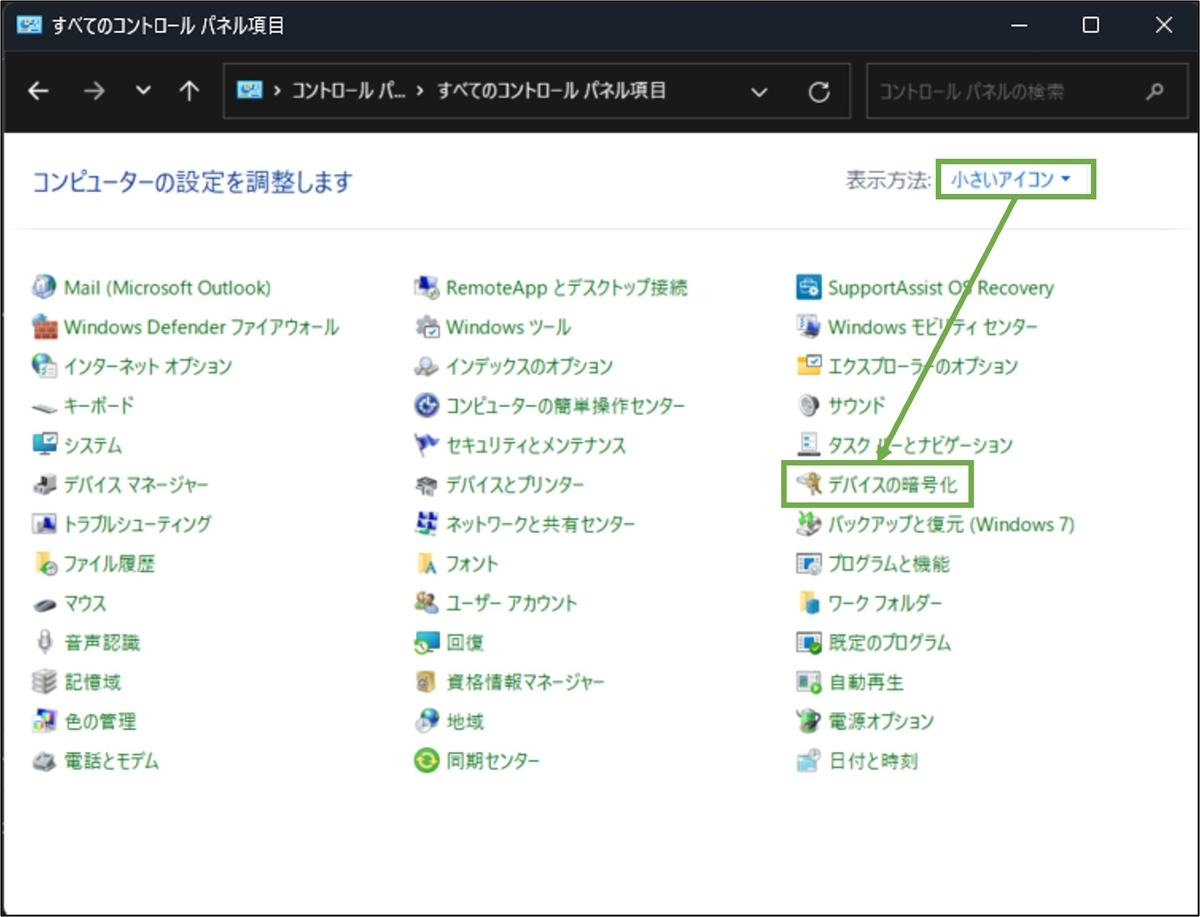Open the 小さいアイコン view dropdown
Viewport: 1200px width, 917px height.
pos(1011,180)
